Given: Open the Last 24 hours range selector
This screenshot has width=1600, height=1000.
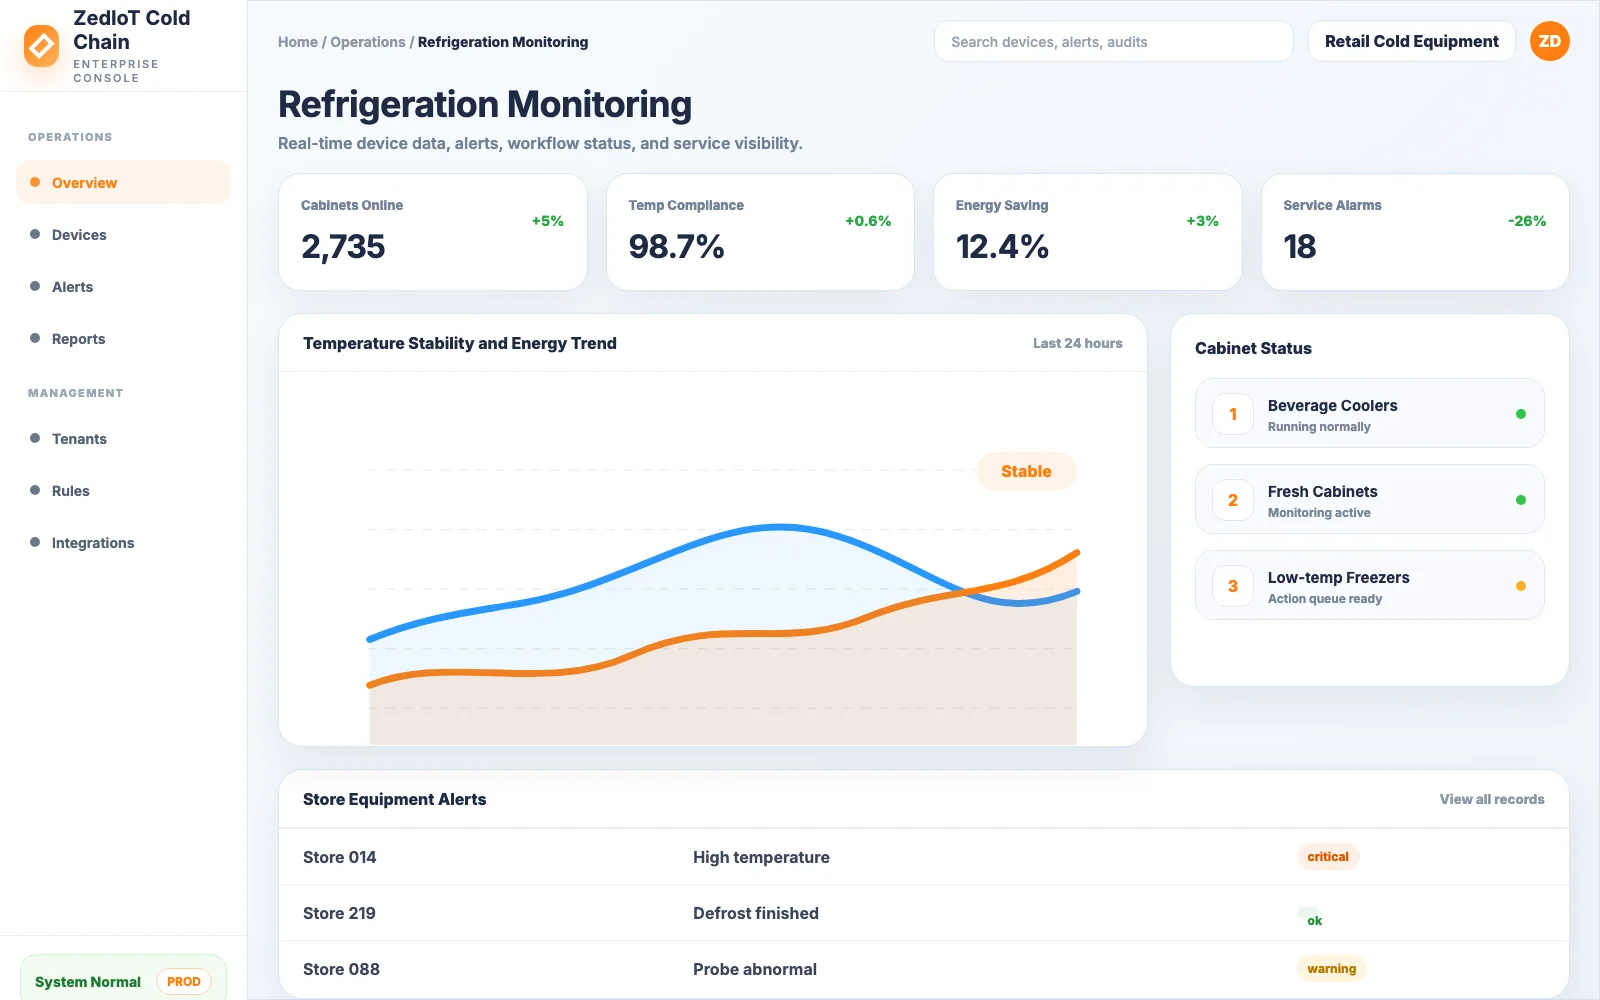Looking at the screenshot, I should (1077, 343).
